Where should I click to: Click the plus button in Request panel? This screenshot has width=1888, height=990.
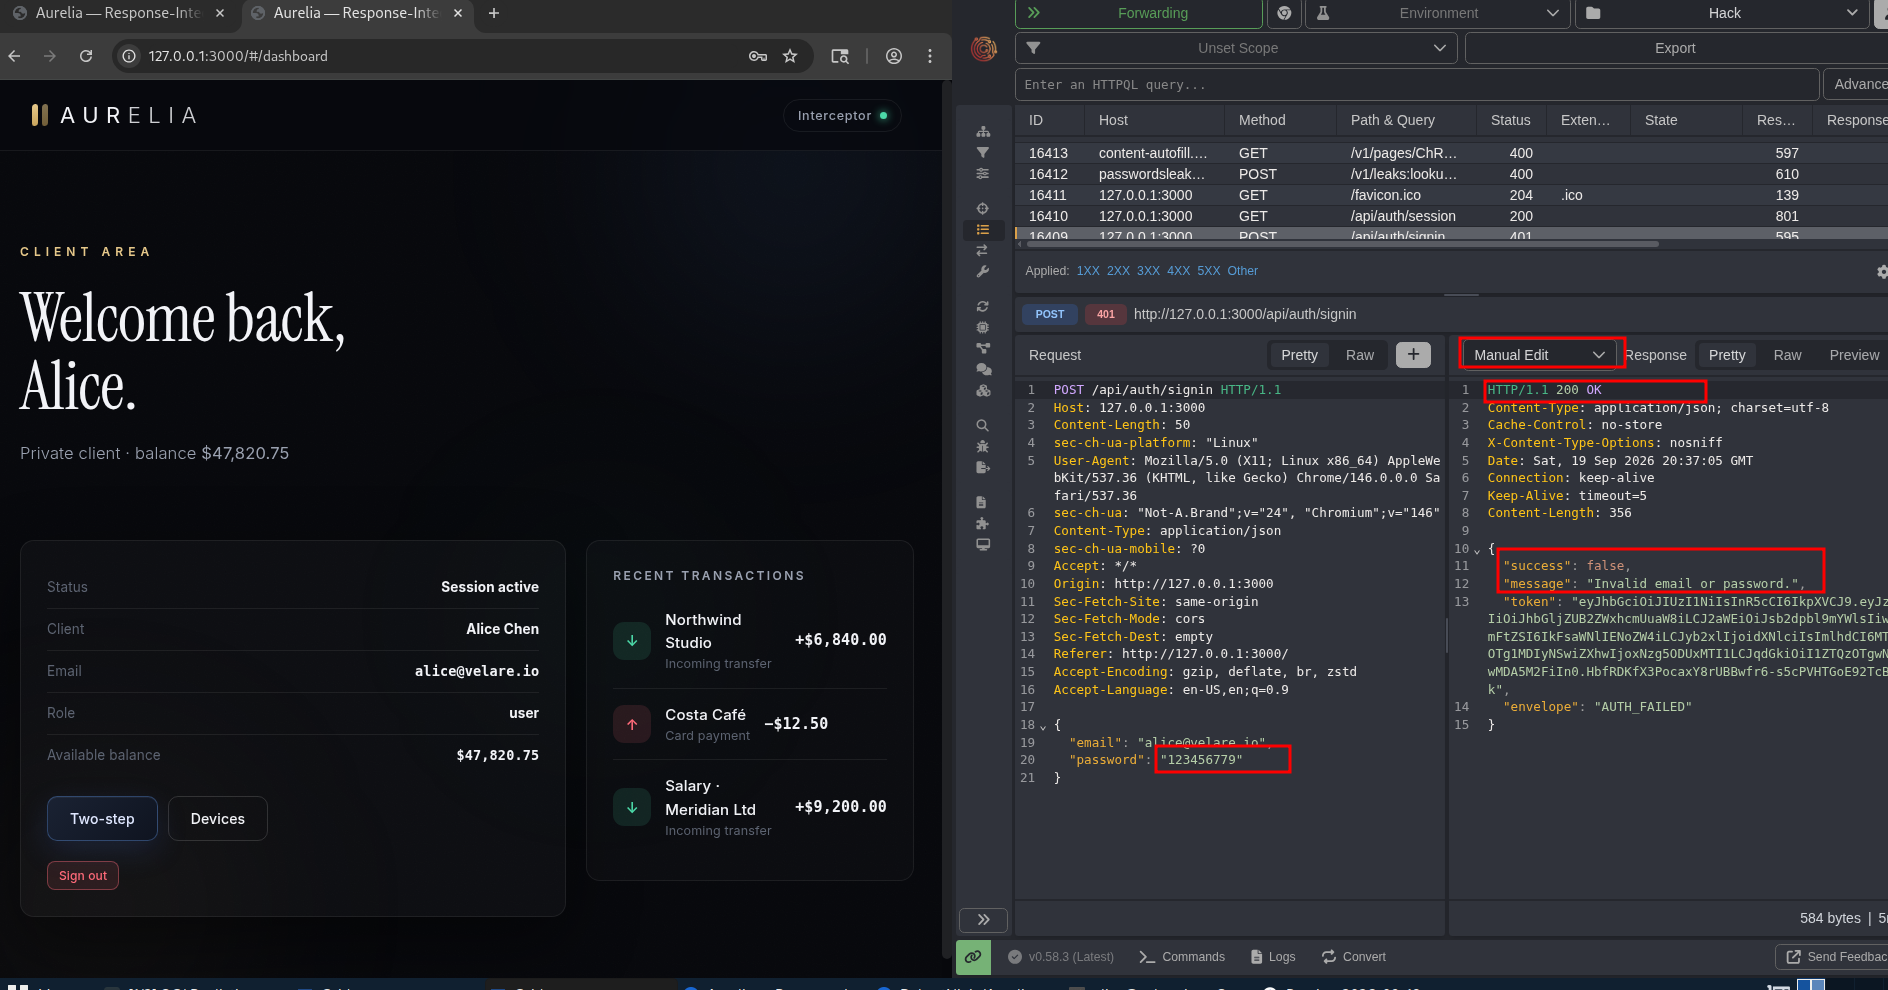click(1413, 355)
